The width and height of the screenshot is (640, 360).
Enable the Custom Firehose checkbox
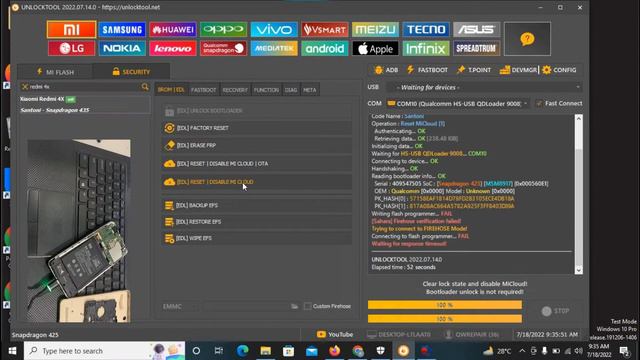click(x=308, y=306)
